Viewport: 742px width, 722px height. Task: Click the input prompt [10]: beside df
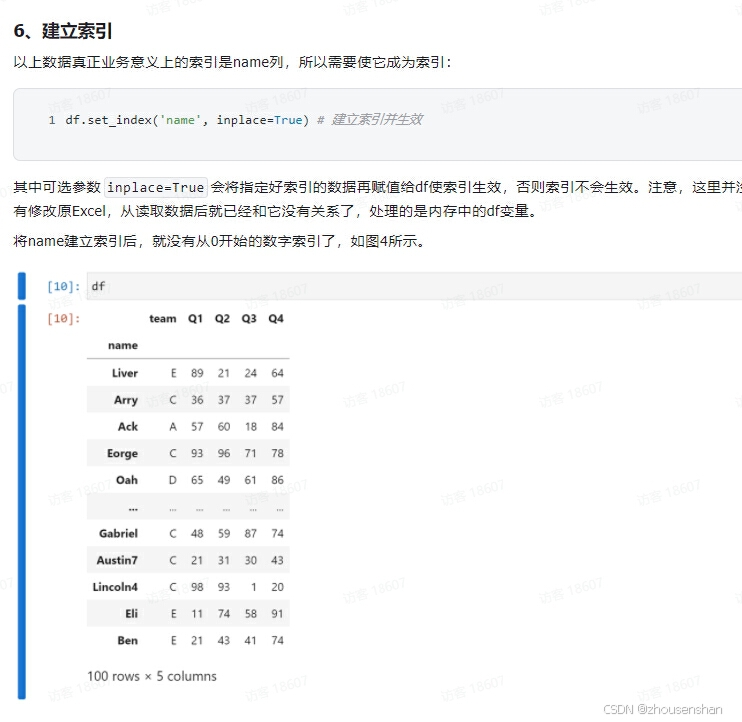coord(63,286)
